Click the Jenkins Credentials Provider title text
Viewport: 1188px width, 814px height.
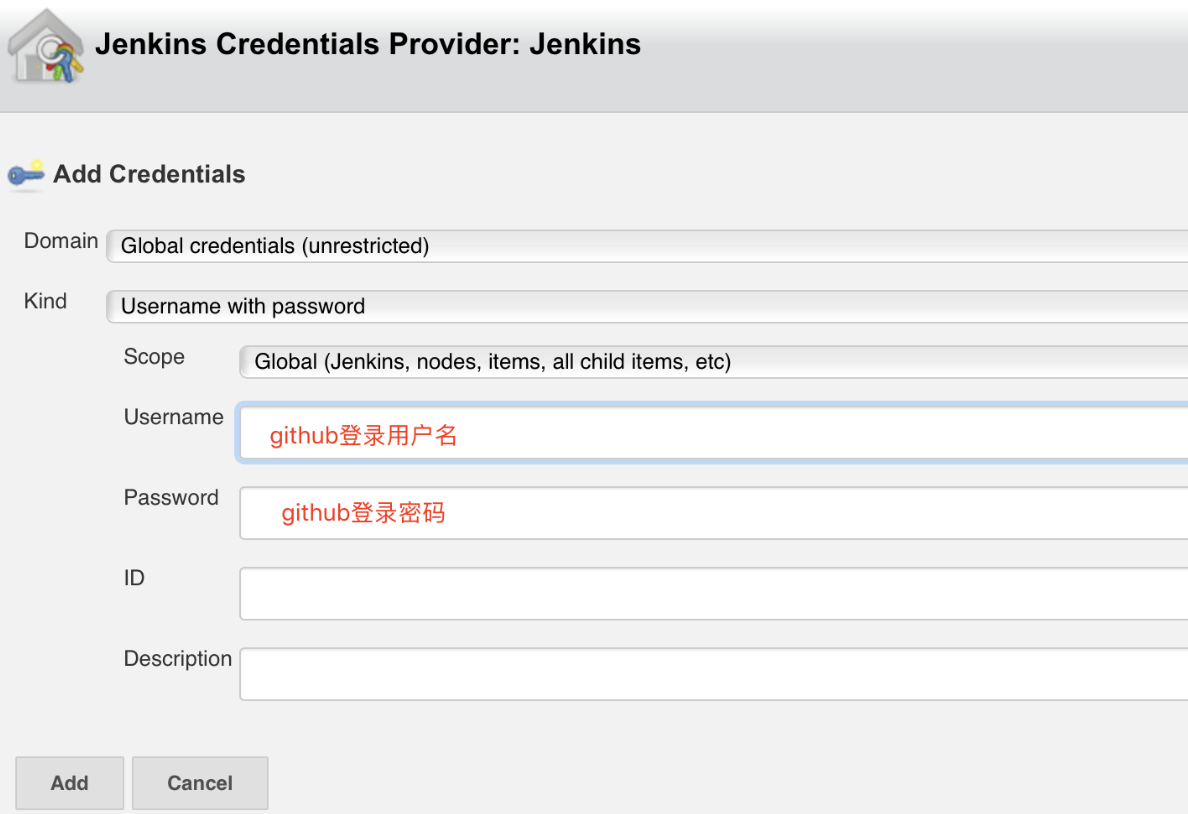point(367,44)
